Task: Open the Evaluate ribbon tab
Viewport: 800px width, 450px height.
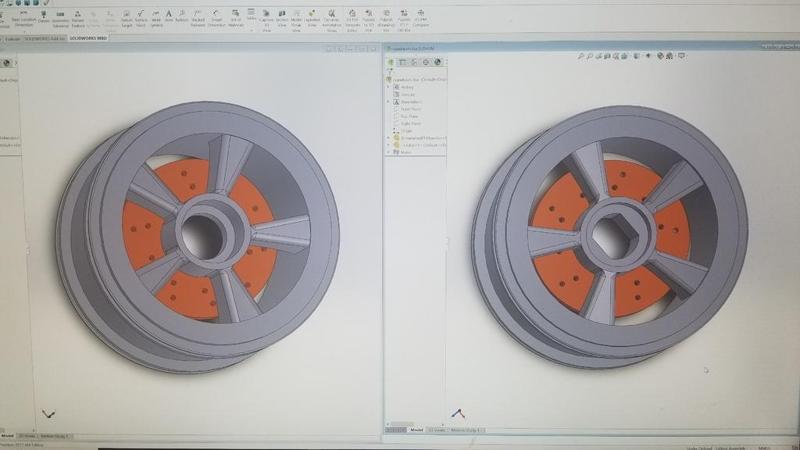Action: (x=13, y=38)
